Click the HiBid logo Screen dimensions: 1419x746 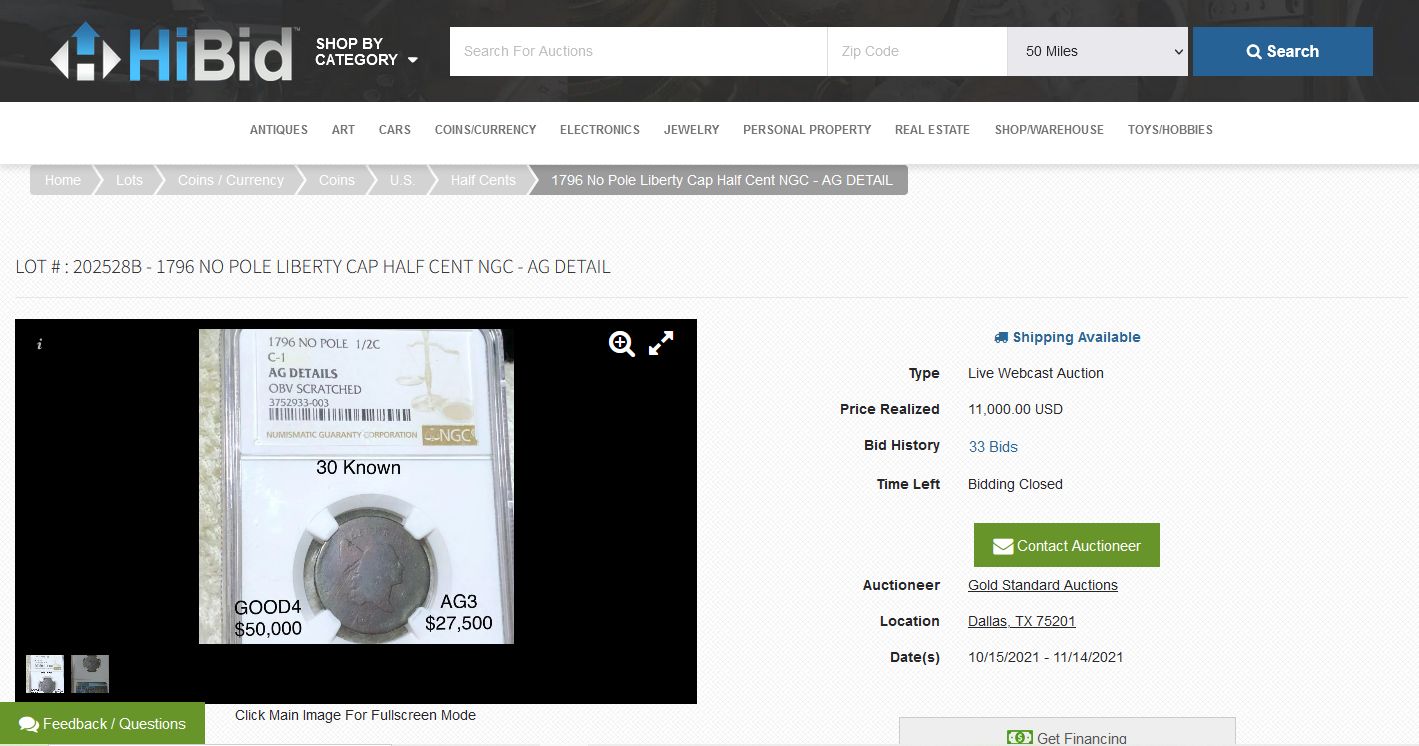click(x=172, y=52)
